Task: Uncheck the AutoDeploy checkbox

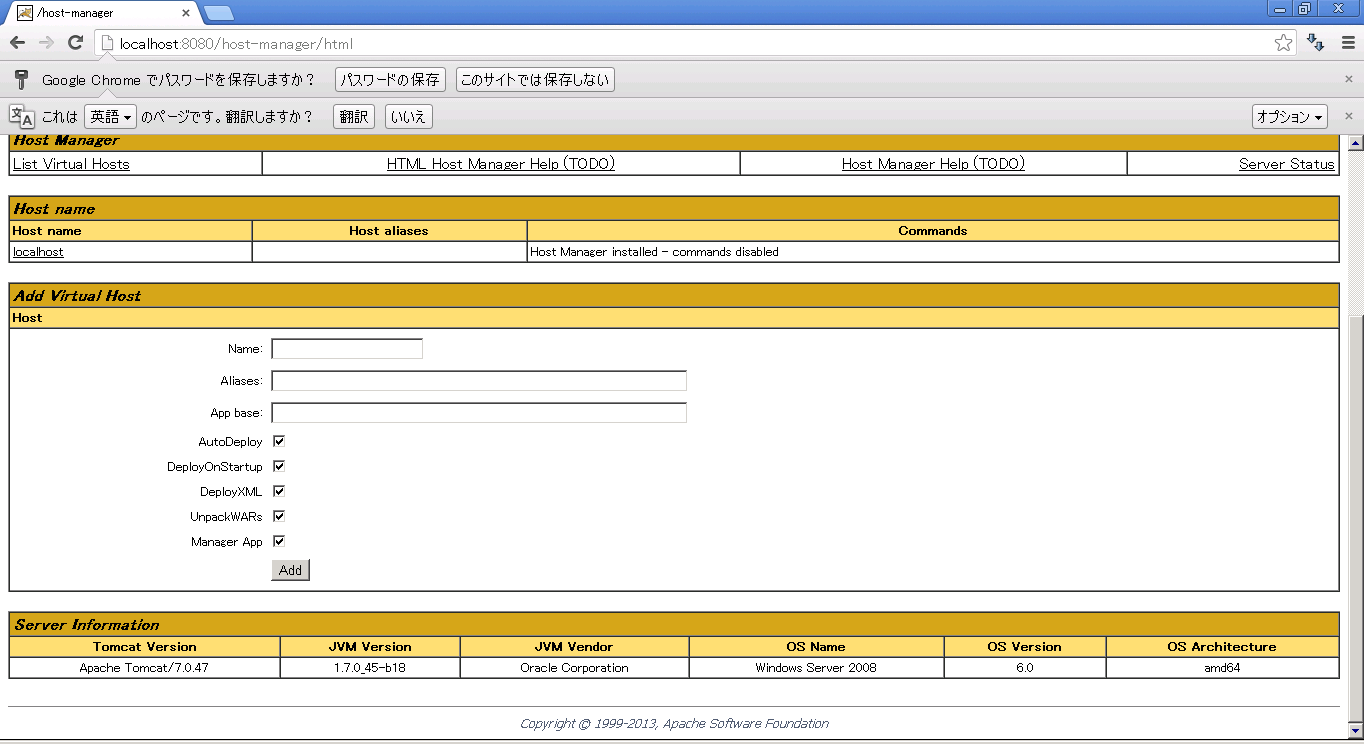Action: point(279,441)
